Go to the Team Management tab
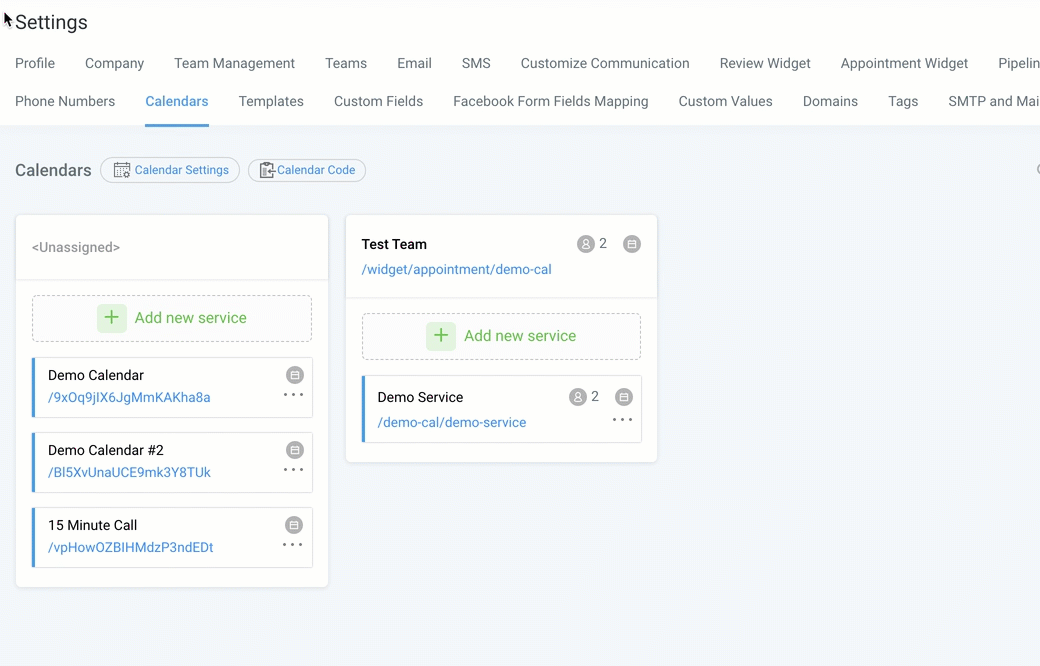 click(x=234, y=63)
